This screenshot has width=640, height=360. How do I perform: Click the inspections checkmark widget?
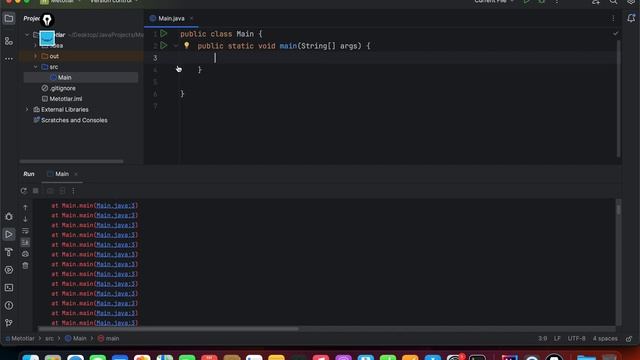point(616,33)
